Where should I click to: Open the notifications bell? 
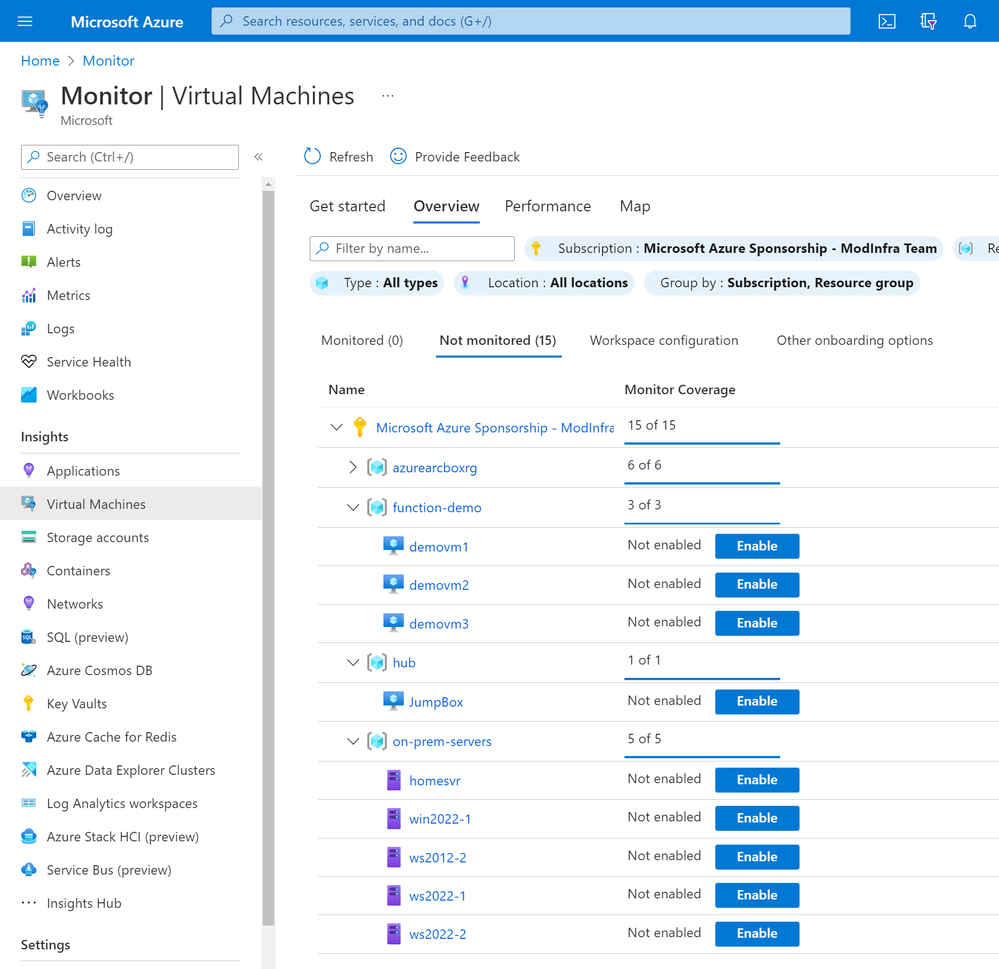pos(970,22)
